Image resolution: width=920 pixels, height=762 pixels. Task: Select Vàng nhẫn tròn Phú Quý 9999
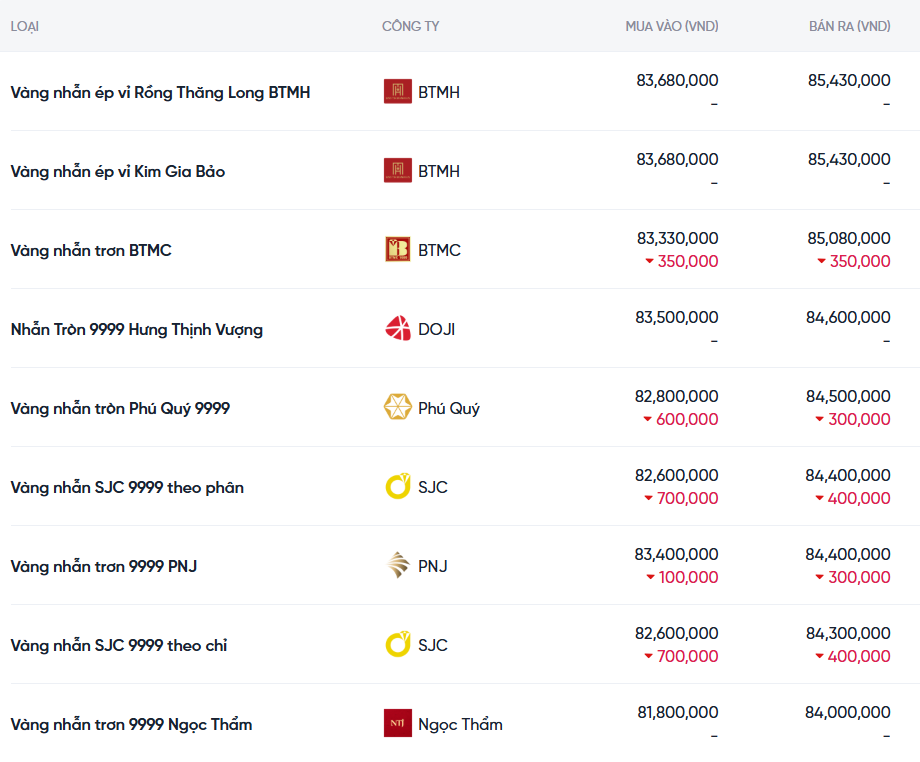(x=120, y=408)
